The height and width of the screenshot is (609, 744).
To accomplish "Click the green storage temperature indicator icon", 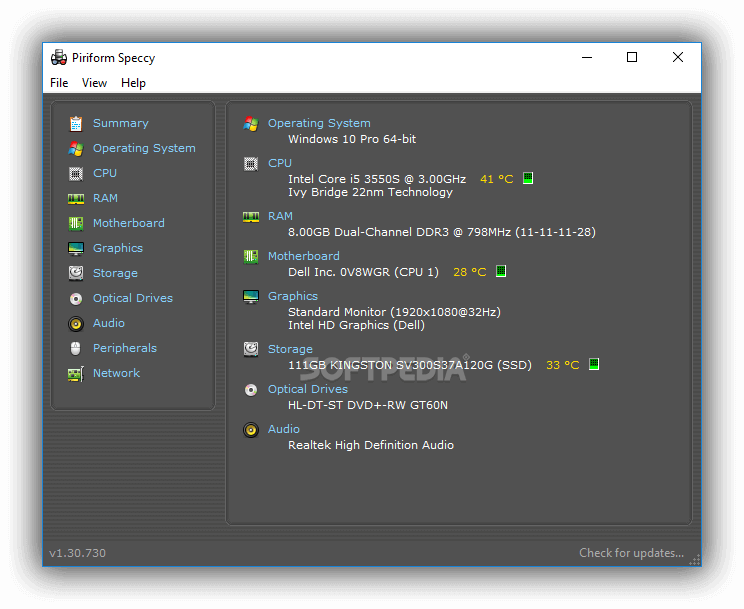I will point(594,364).
